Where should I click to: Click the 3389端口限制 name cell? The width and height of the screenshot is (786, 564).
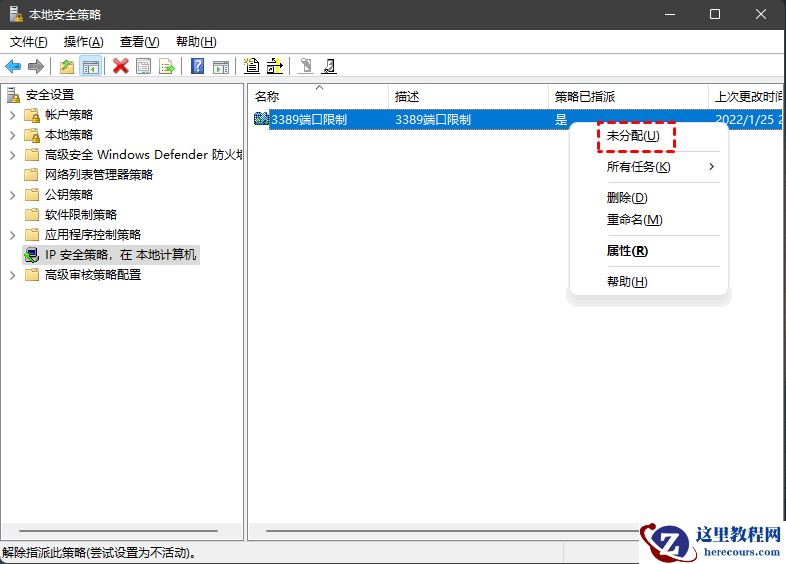coord(309,119)
